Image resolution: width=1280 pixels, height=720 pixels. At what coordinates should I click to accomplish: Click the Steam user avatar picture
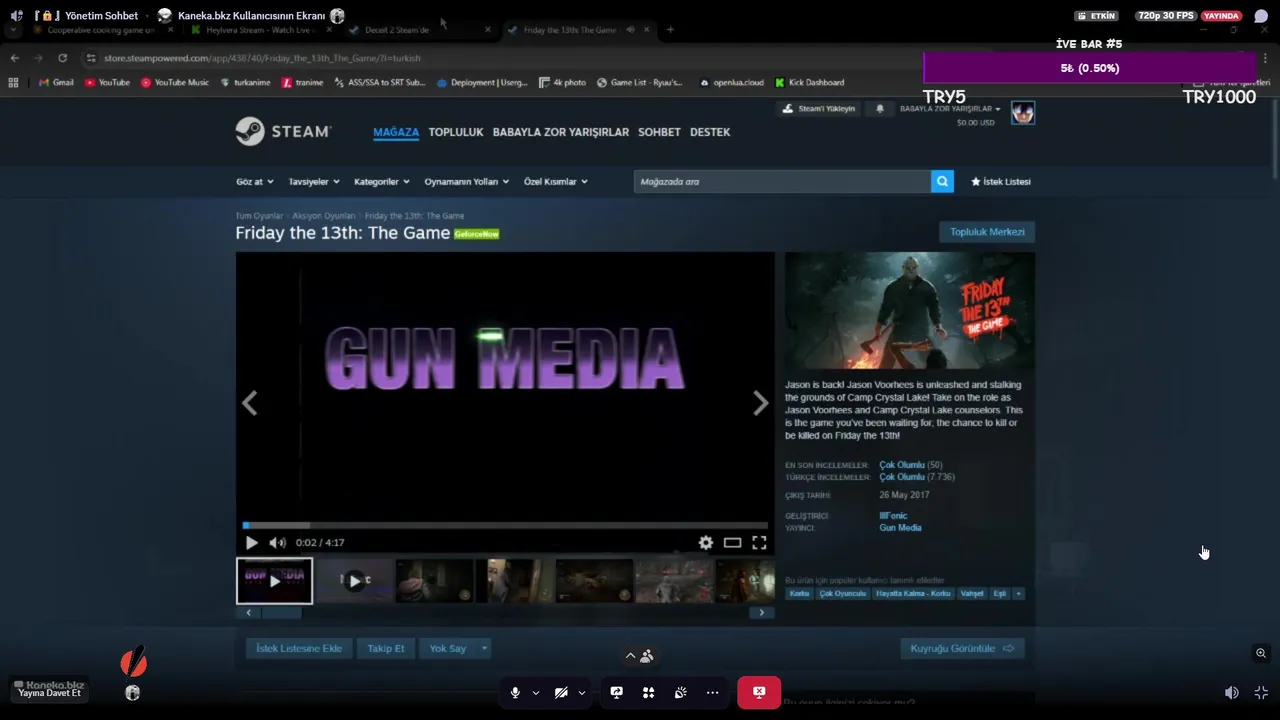(x=1022, y=112)
